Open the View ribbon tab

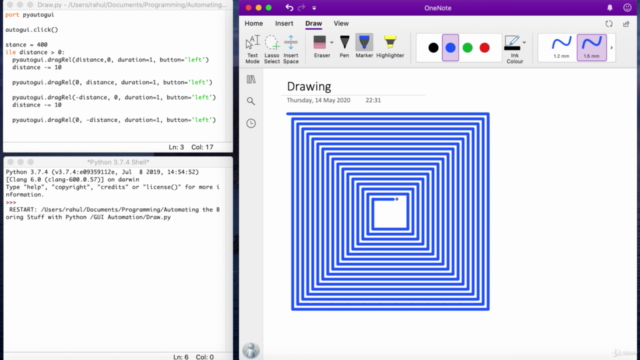pyautogui.click(x=341, y=24)
